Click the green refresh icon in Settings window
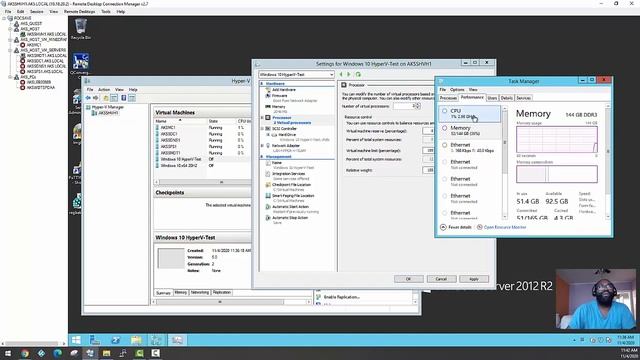 (358, 74)
